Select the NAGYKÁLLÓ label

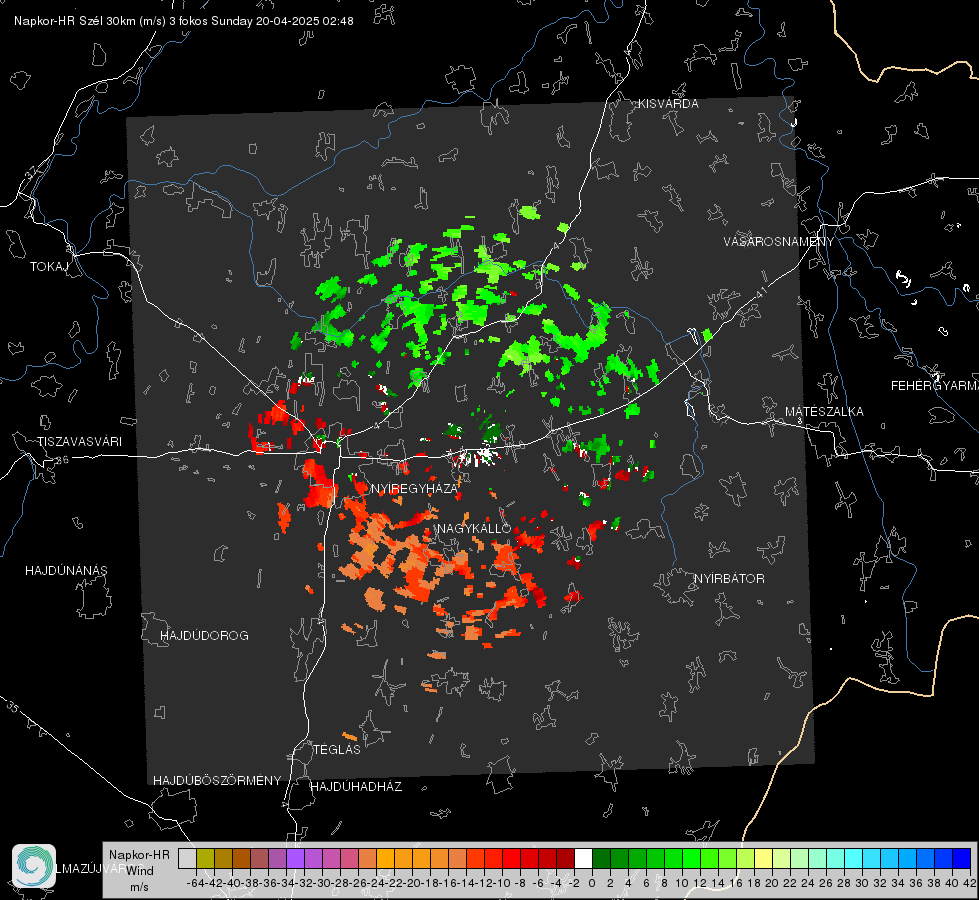[x=474, y=528]
